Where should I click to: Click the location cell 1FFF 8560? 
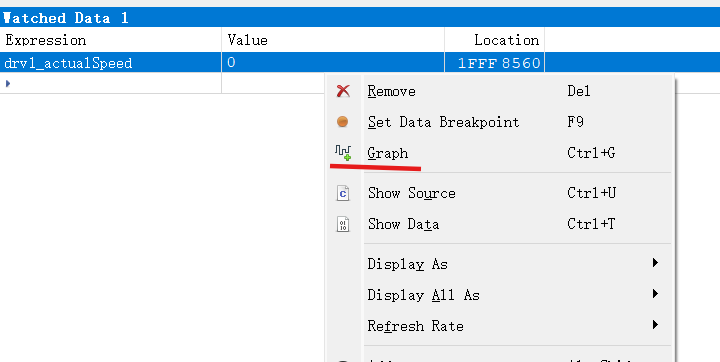point(495,62)
